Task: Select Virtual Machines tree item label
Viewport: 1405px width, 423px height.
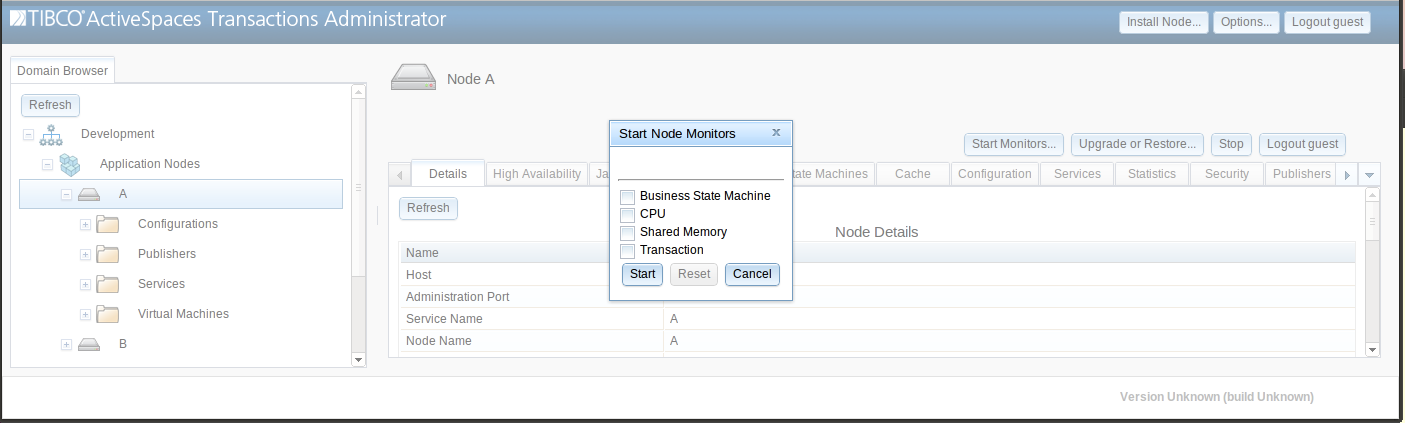Action: [x=183, y=314]
